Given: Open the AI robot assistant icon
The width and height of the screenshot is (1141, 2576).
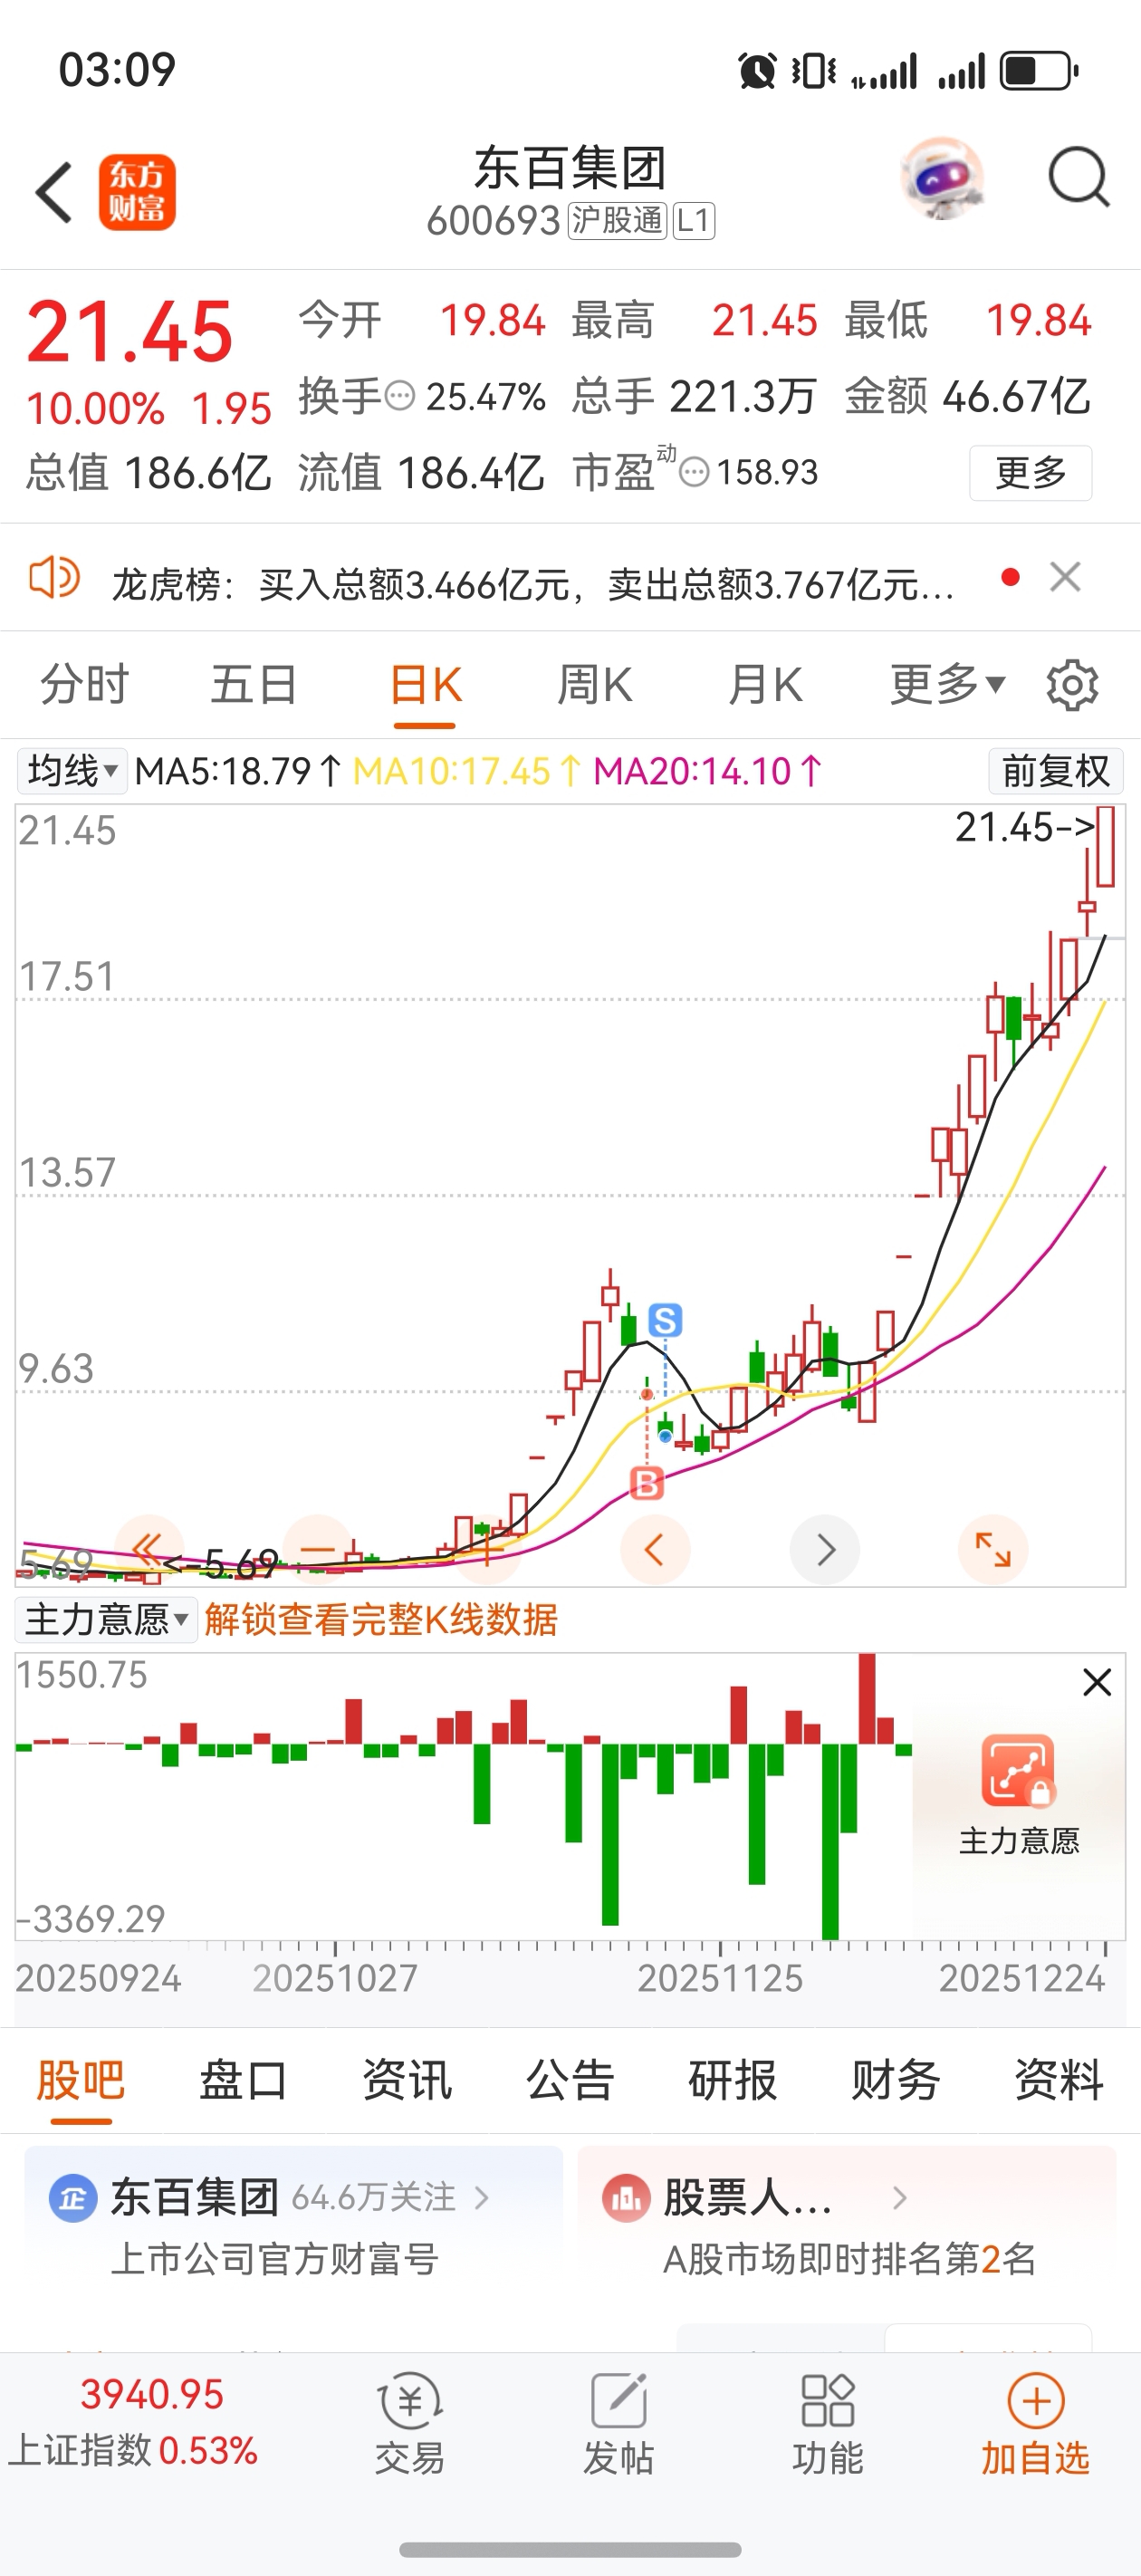Looking at the screenshot, I should point(942,178).
